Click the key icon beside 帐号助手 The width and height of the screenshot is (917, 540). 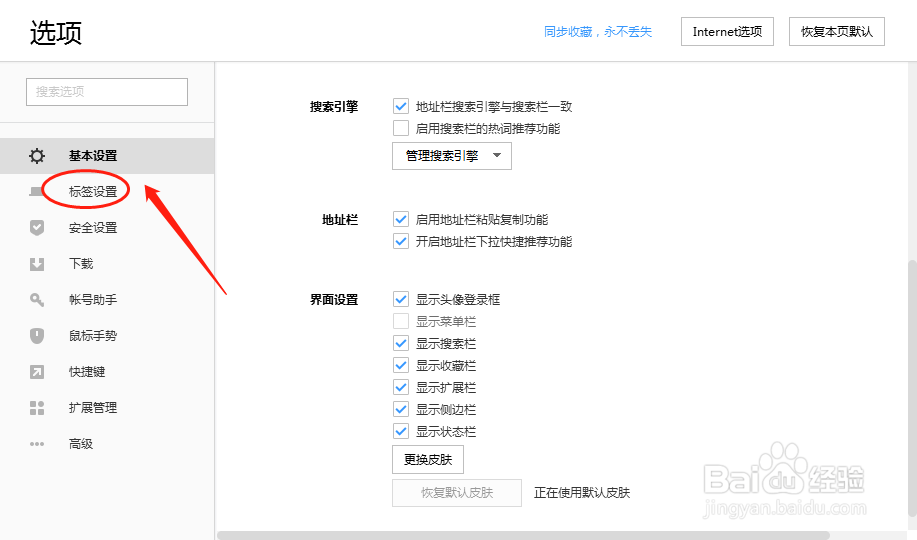37,300
